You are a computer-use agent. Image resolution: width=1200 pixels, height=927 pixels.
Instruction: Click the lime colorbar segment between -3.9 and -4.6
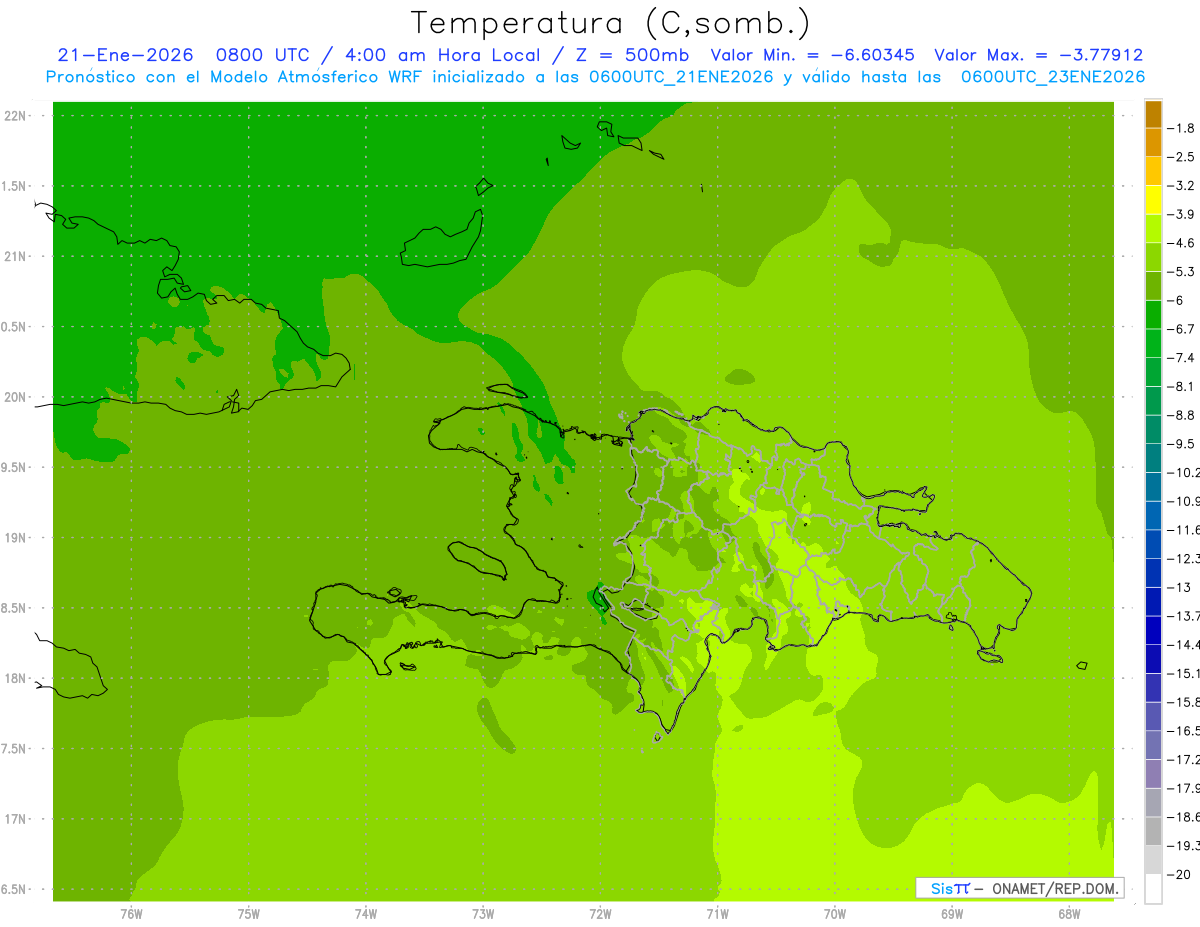(x=1153, y=229)
